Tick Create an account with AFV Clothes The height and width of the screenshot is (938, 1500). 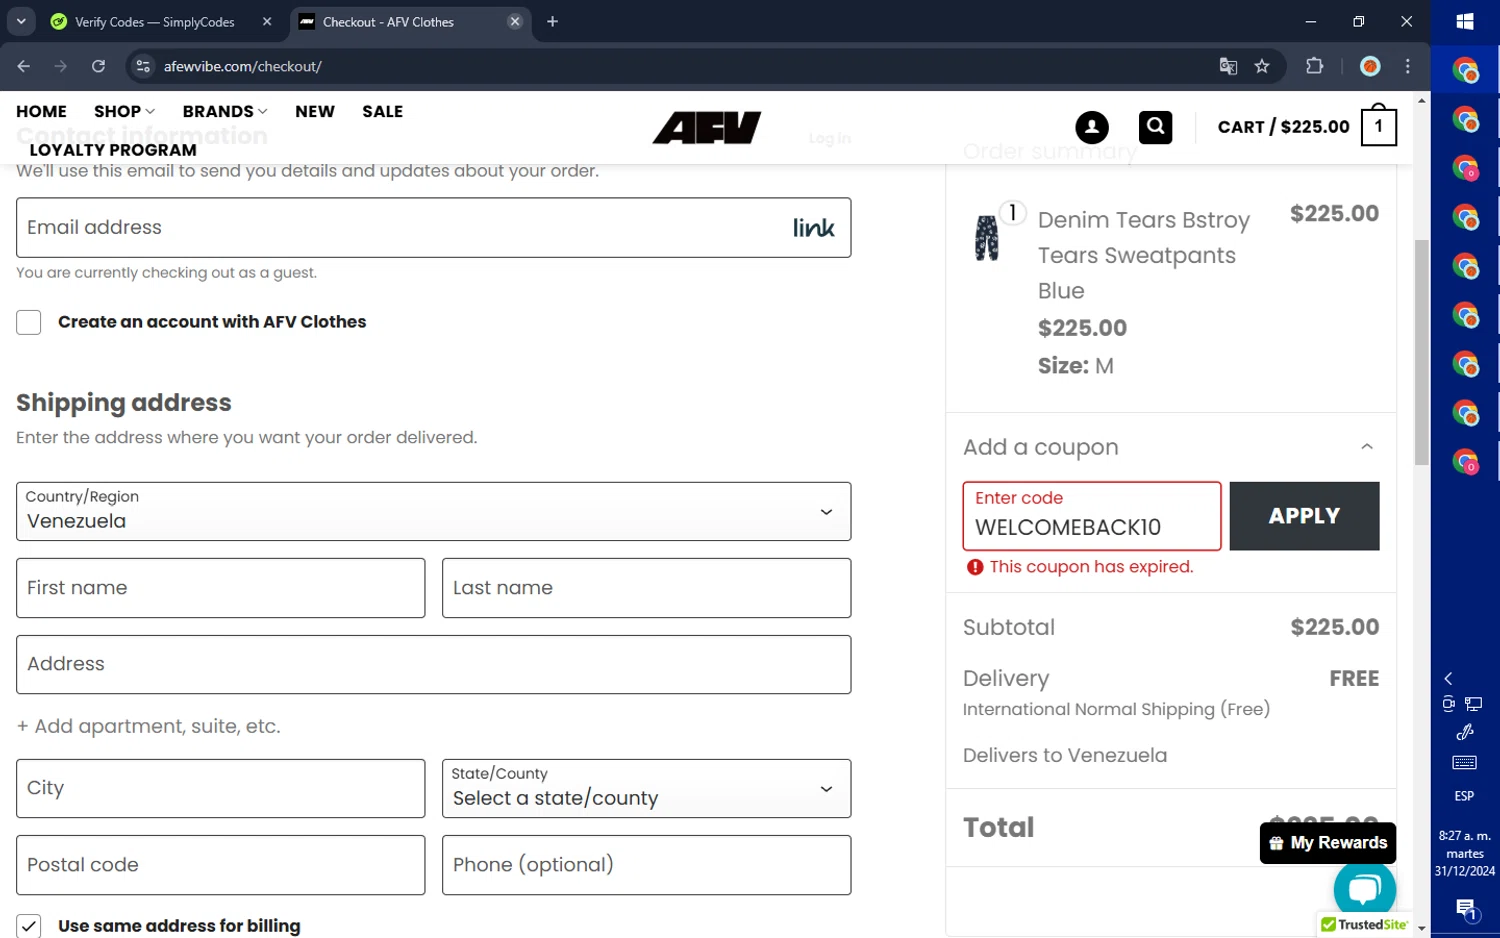[x=29, y=322]
